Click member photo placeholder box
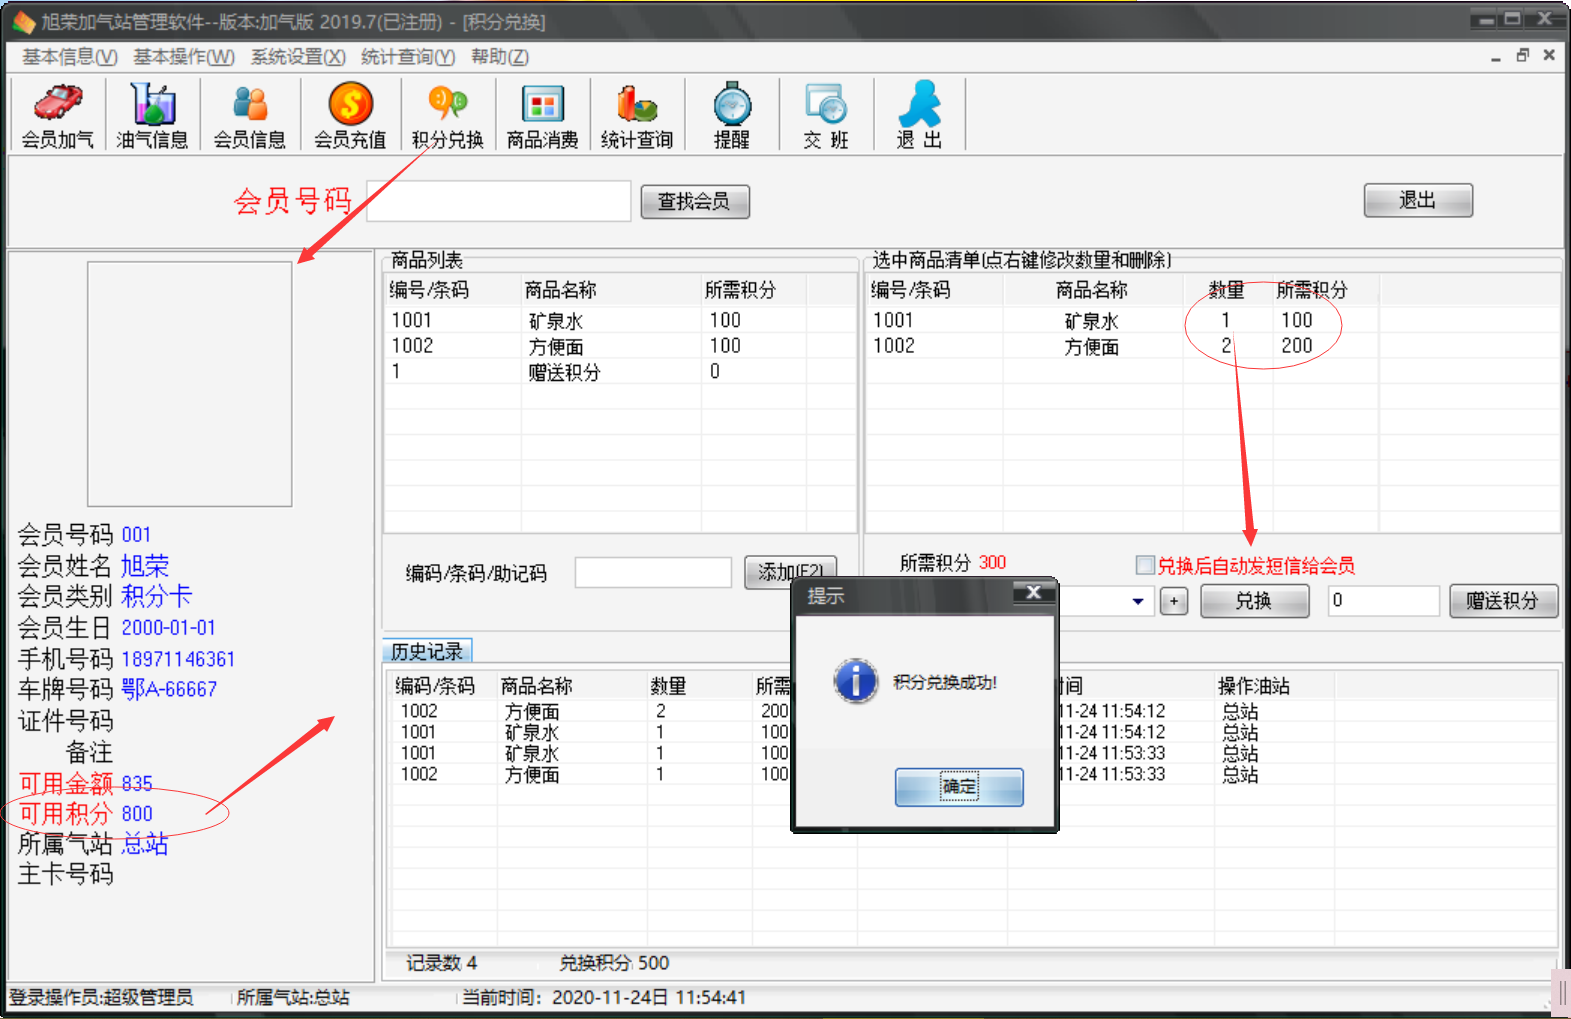The width and height of the screenshot is (1571, 1019). point(190,384)
